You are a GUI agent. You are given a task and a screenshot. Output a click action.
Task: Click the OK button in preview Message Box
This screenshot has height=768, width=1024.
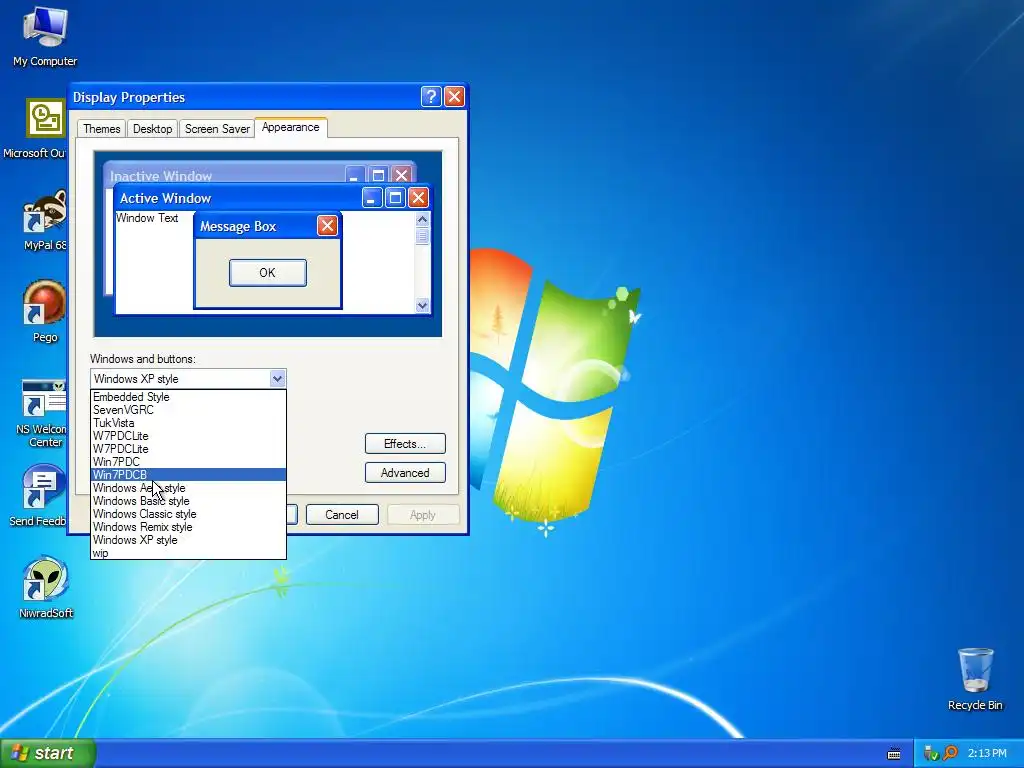coord(267,272)
